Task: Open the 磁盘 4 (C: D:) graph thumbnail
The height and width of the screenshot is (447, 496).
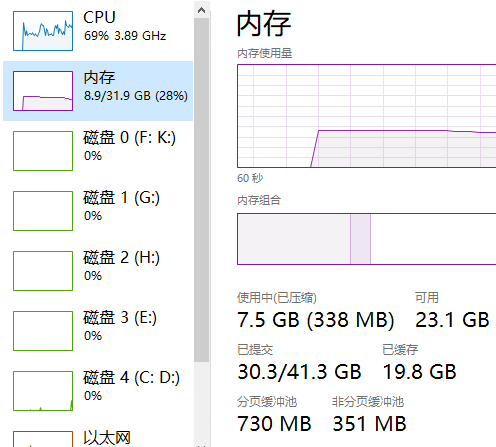Action: pos(43,391)
